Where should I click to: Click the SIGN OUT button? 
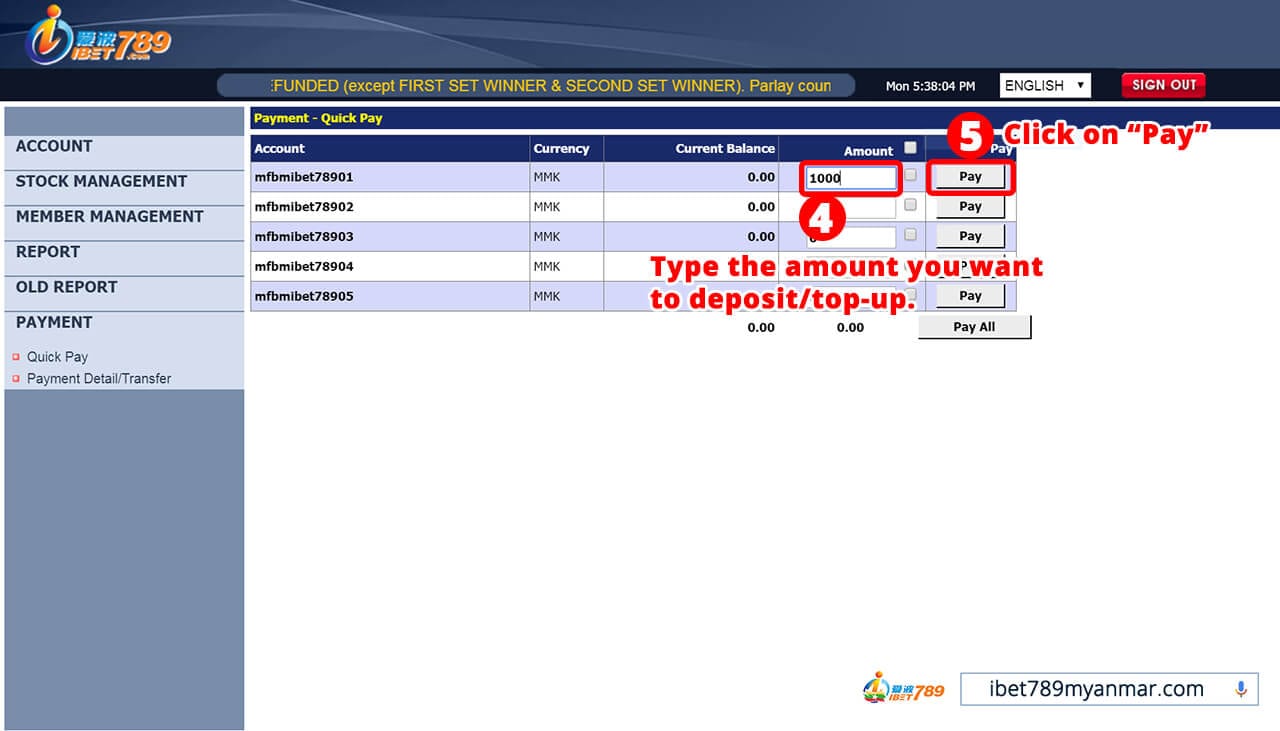[1162, 85]
